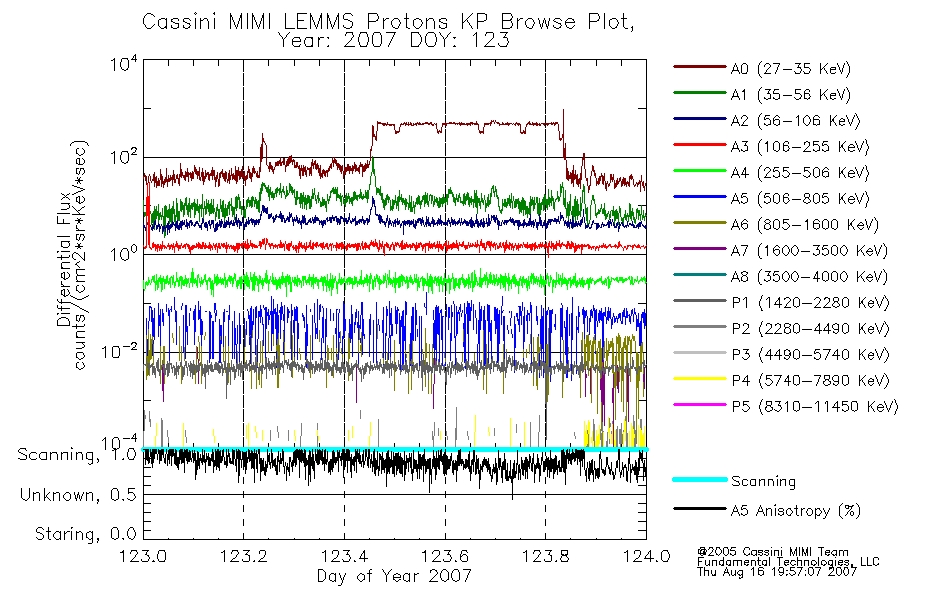Click the P5 (8310-11450 KeV) legend label
The image size is (950, 600).
tap(815, 407)
